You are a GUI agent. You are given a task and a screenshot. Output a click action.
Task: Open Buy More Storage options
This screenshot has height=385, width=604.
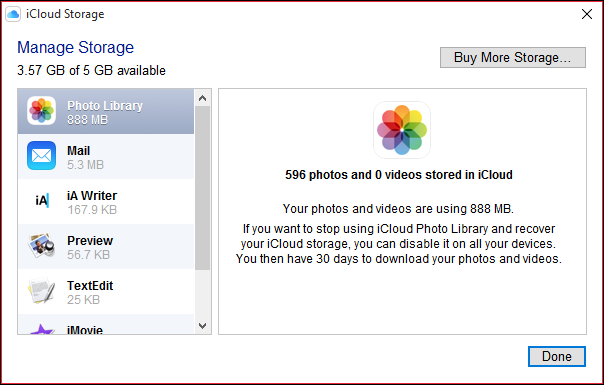(x=513, y=57)
